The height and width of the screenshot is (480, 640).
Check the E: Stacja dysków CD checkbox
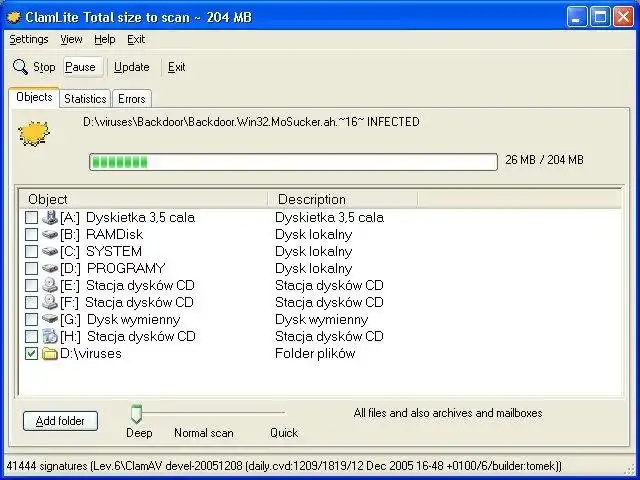[31, 286]
